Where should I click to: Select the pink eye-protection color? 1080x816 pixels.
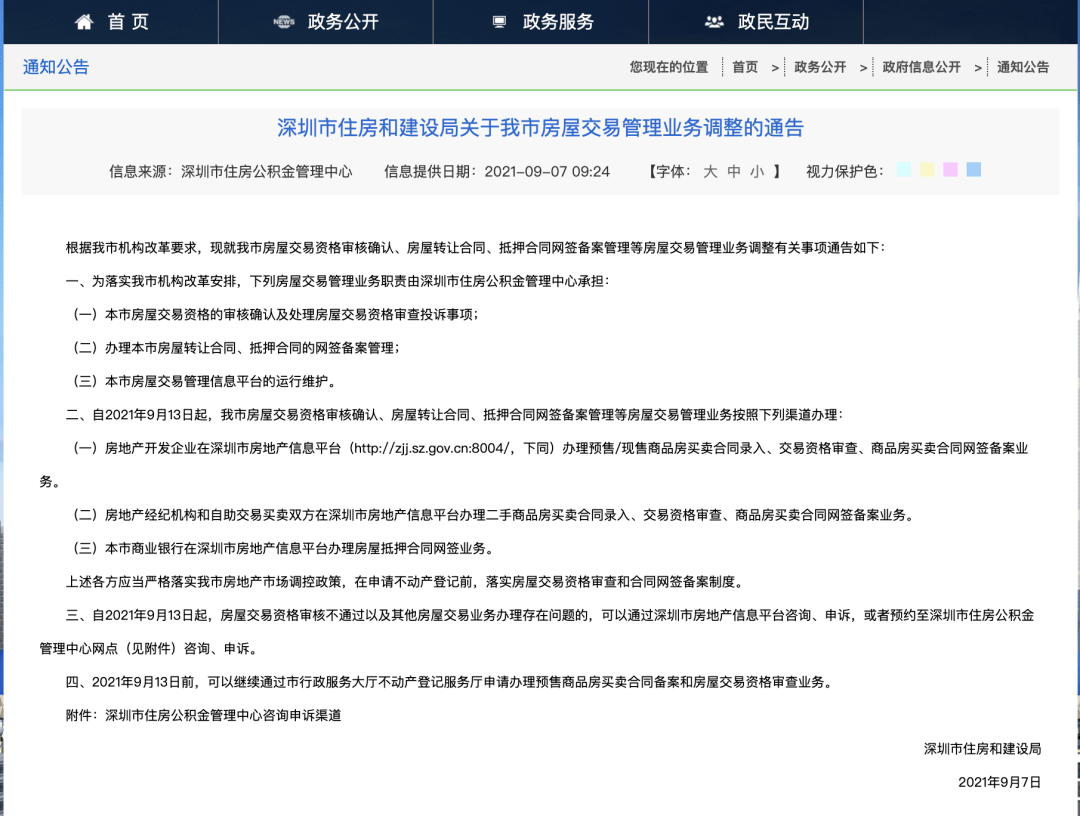coord(950,170)
